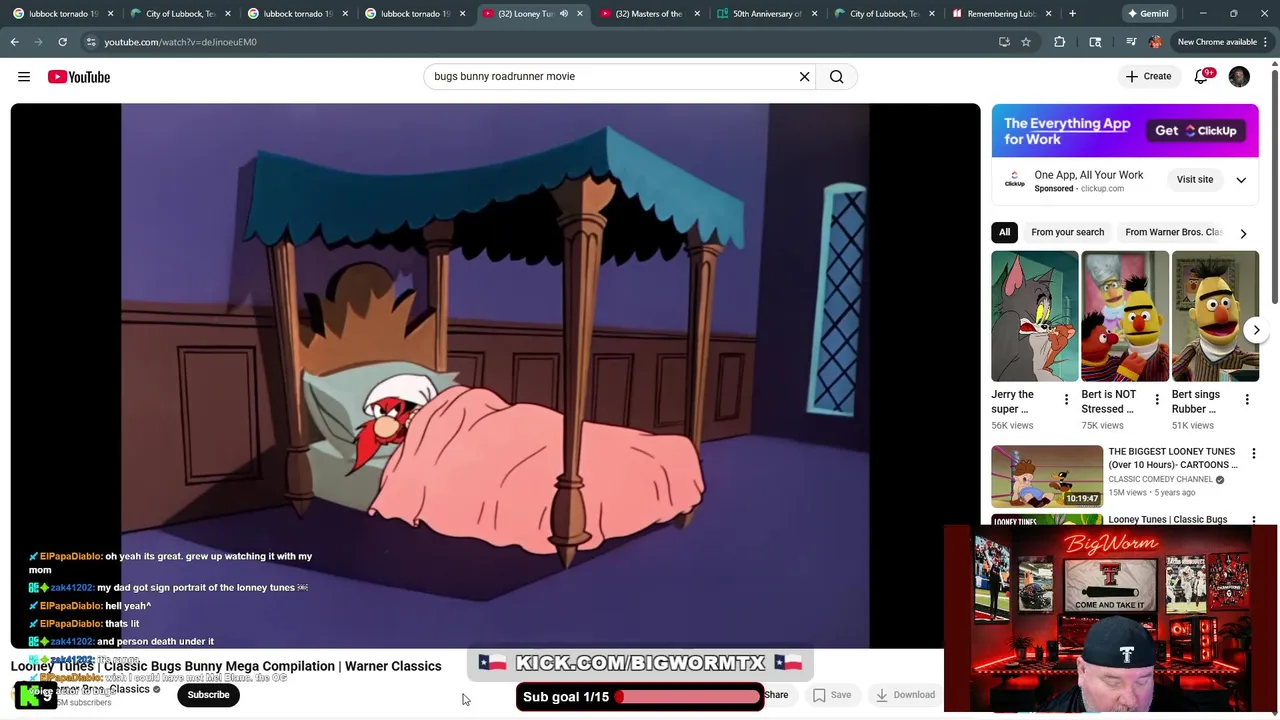Mute the Looney Tunes tab audio

point(564,14)
